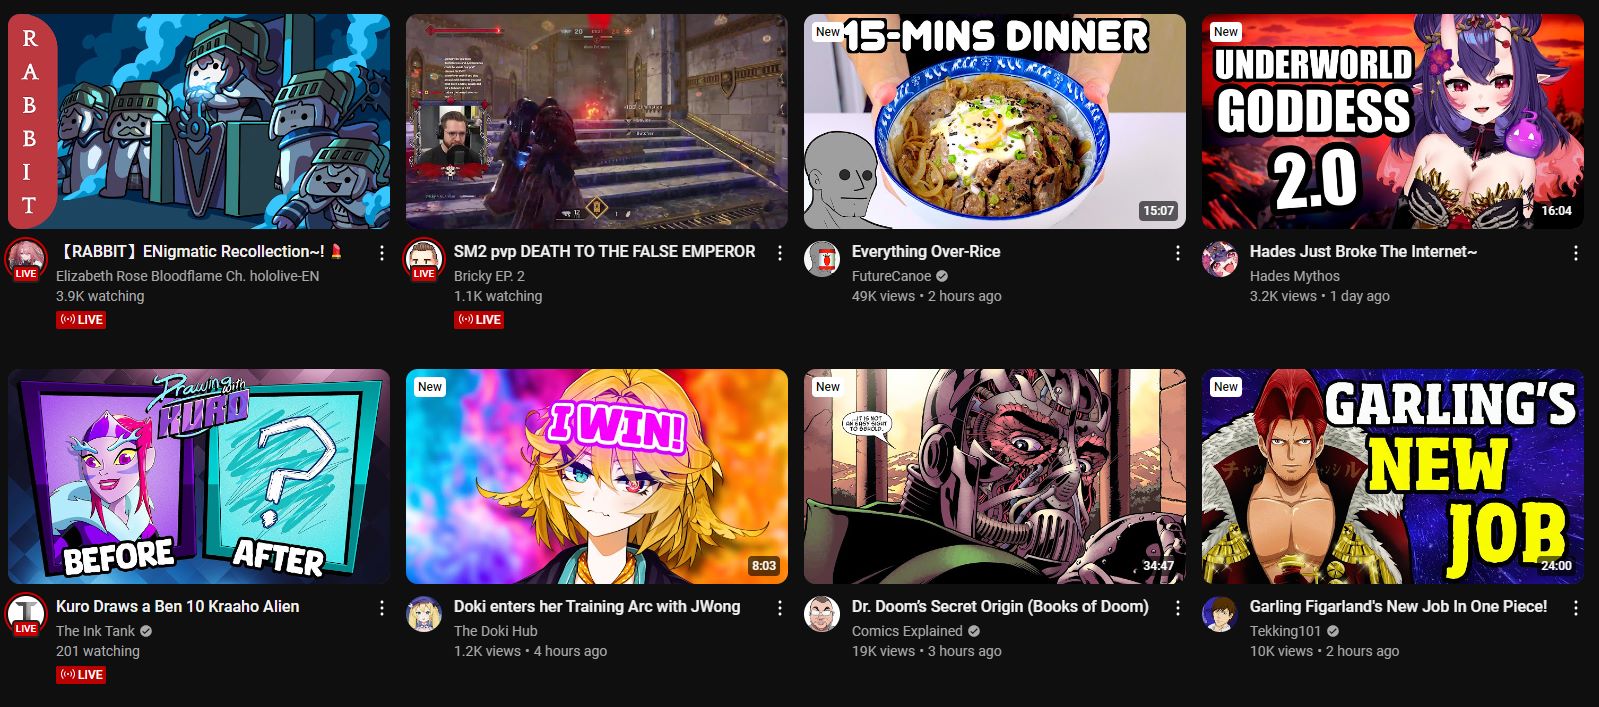Open more options for Doki Training Arc video
This screenshot has height=707, width=1599.
click(x=779, y=608)
